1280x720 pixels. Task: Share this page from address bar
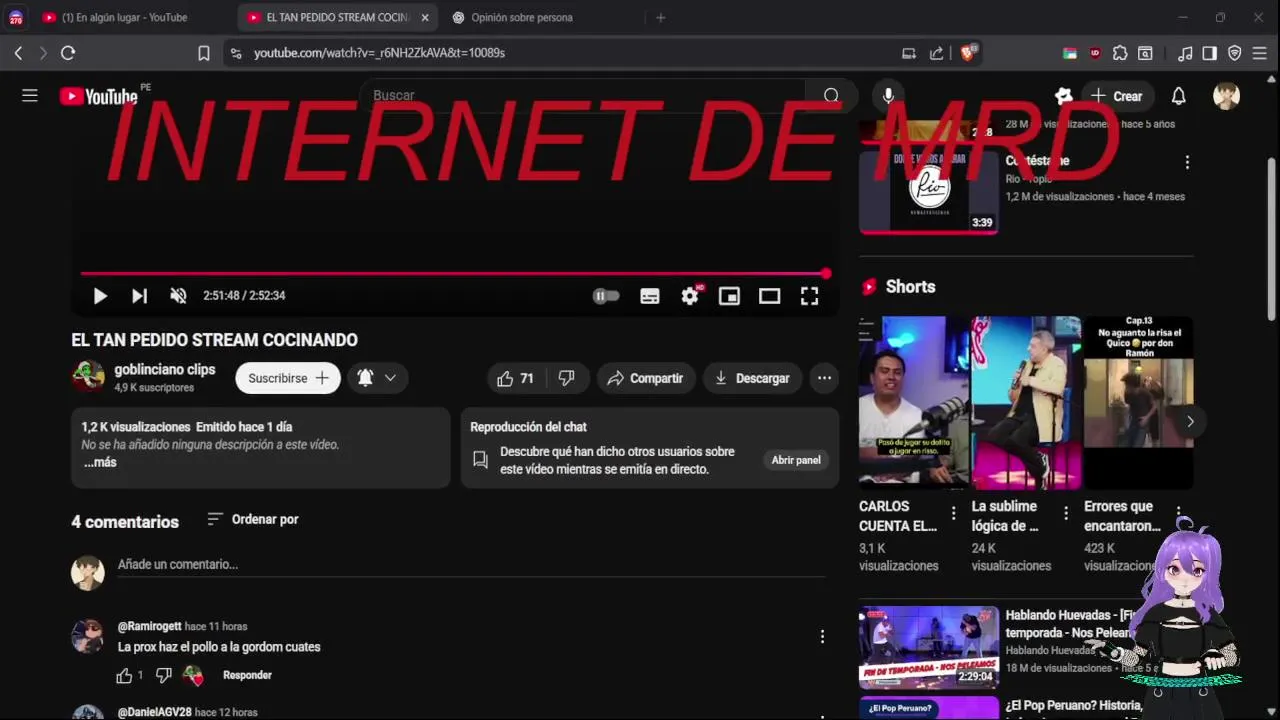[x=936, y=53]
